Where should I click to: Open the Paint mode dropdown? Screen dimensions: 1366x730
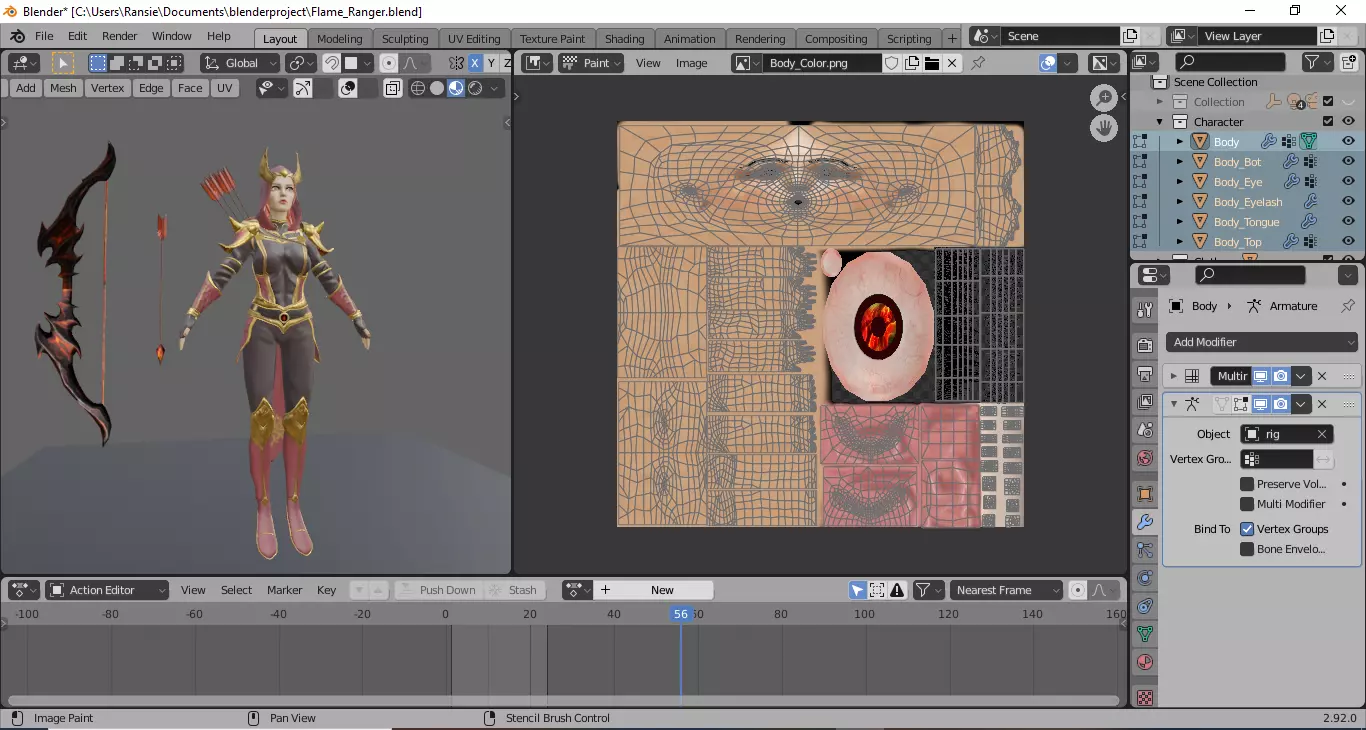pyautogui.click(x=591, y=63)
